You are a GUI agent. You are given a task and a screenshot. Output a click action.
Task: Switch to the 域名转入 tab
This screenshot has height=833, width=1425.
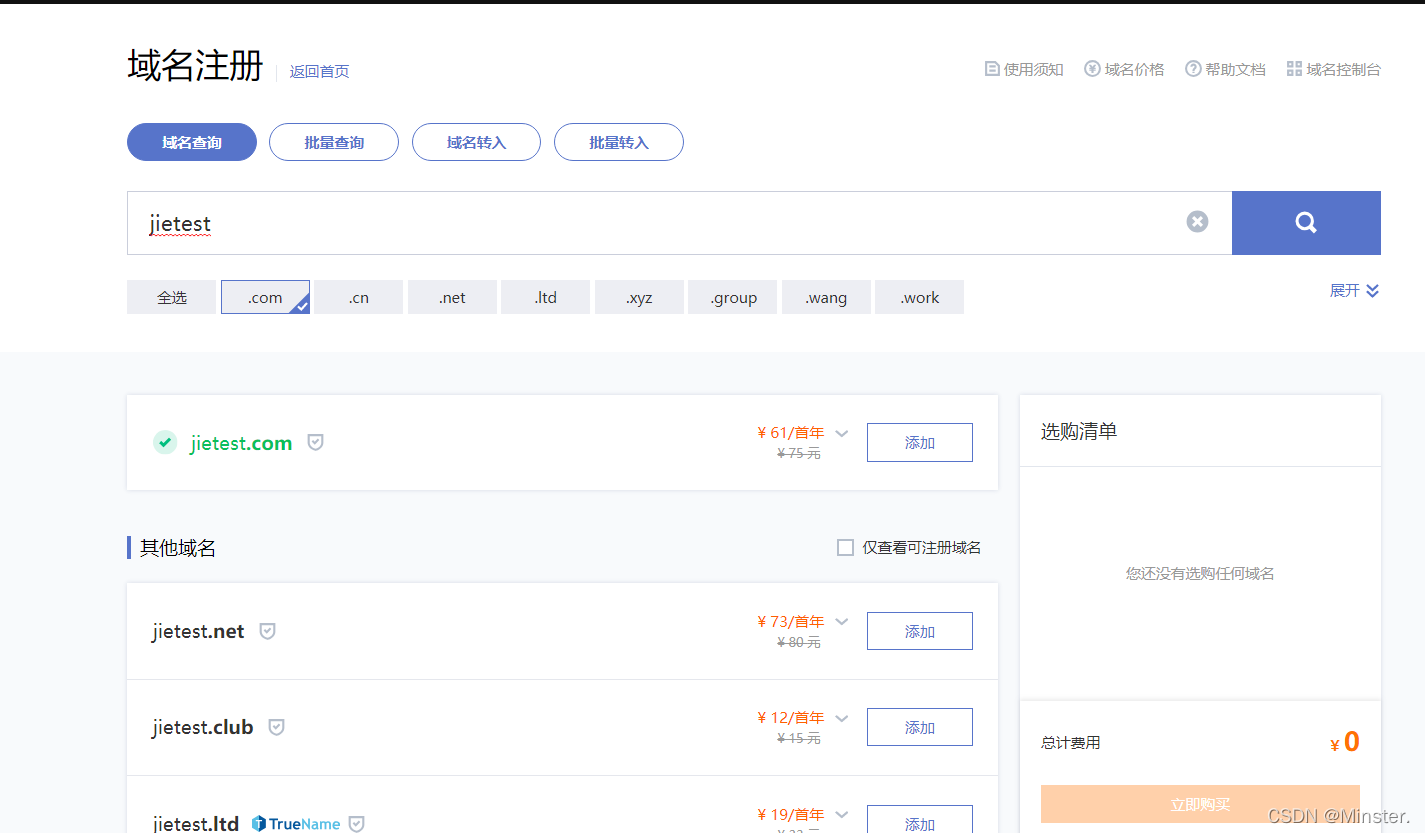476,142
